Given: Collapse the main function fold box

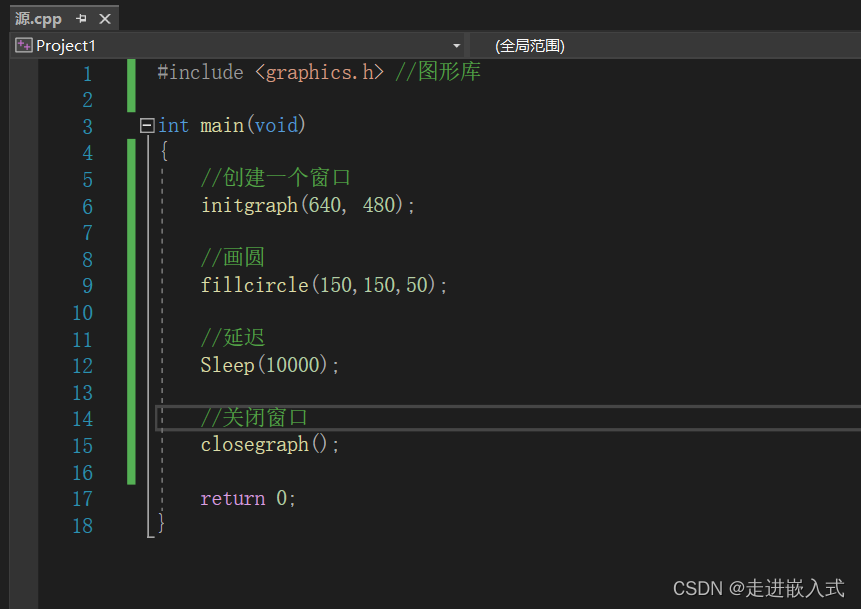Looking at the screenshot, I should (146, 124).
